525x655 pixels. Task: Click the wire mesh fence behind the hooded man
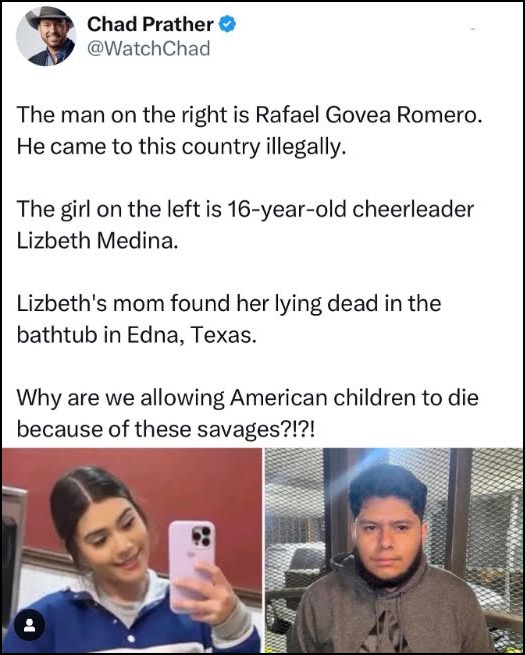tap(493, 522)
